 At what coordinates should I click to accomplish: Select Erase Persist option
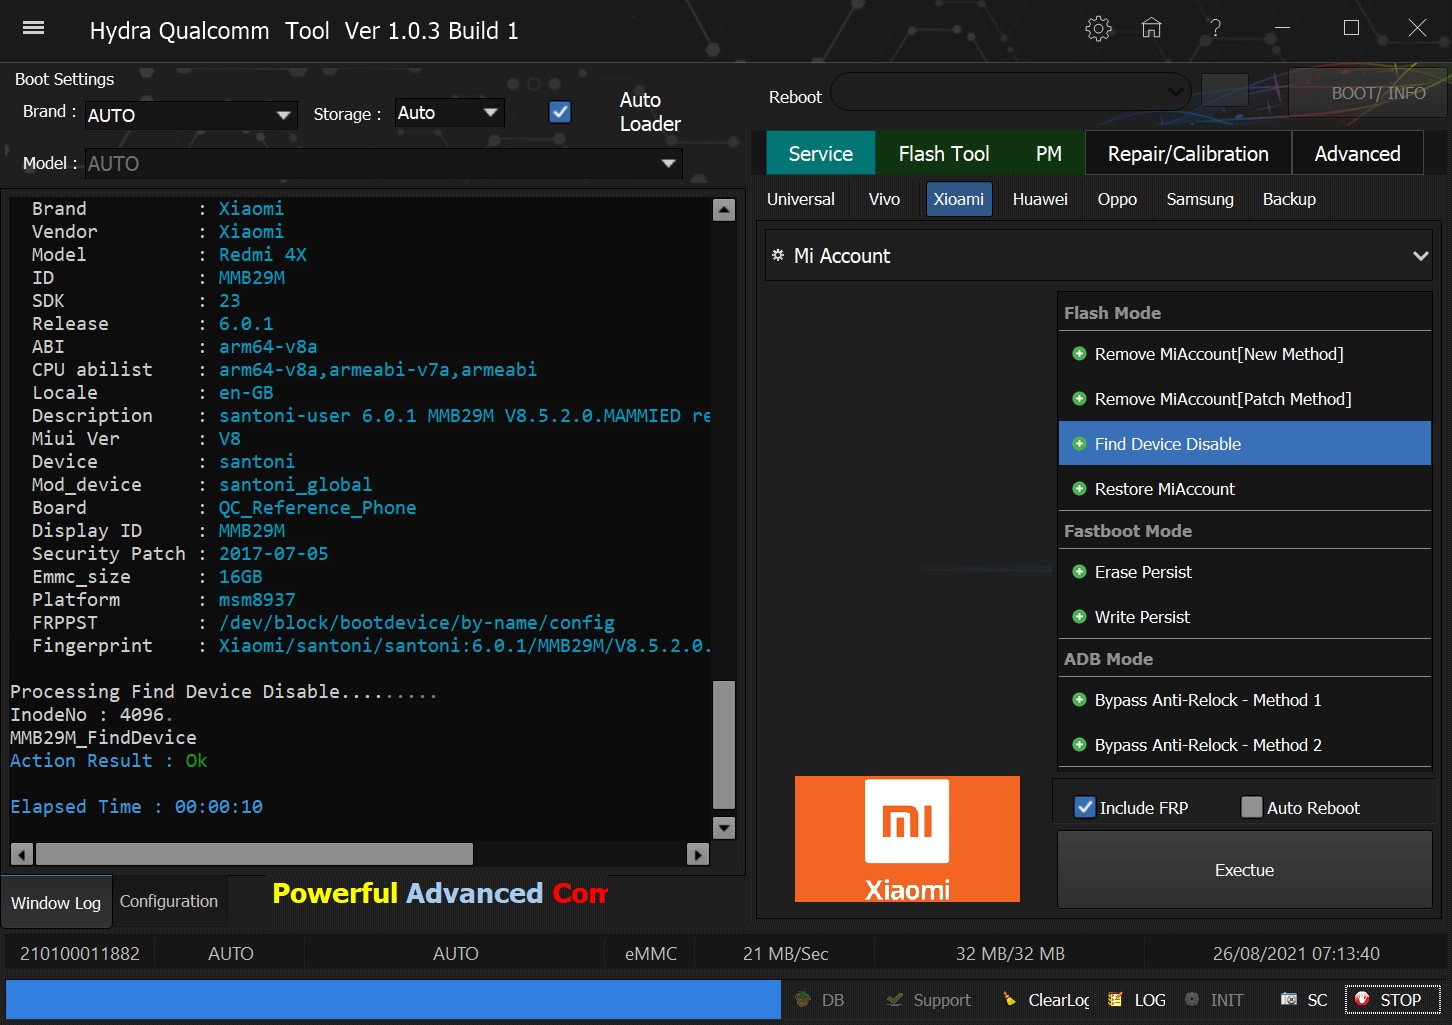point(1244,572)
